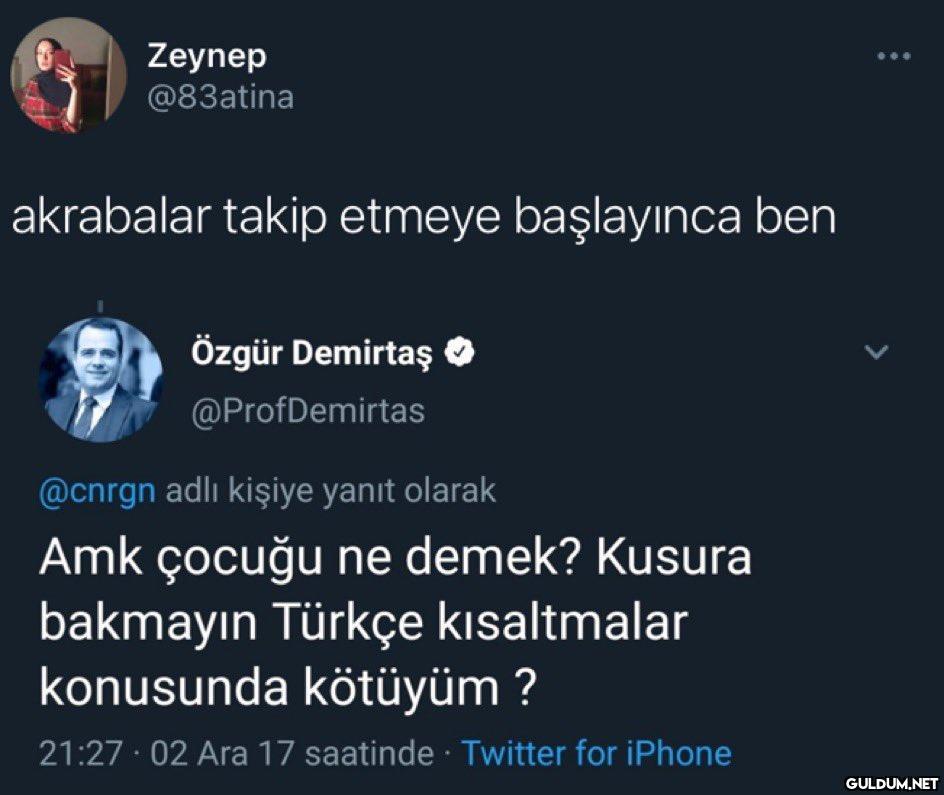Open Özgür Demirtaş's profile avatar
The height and width of the screenshot is (795, 944).
101,380
